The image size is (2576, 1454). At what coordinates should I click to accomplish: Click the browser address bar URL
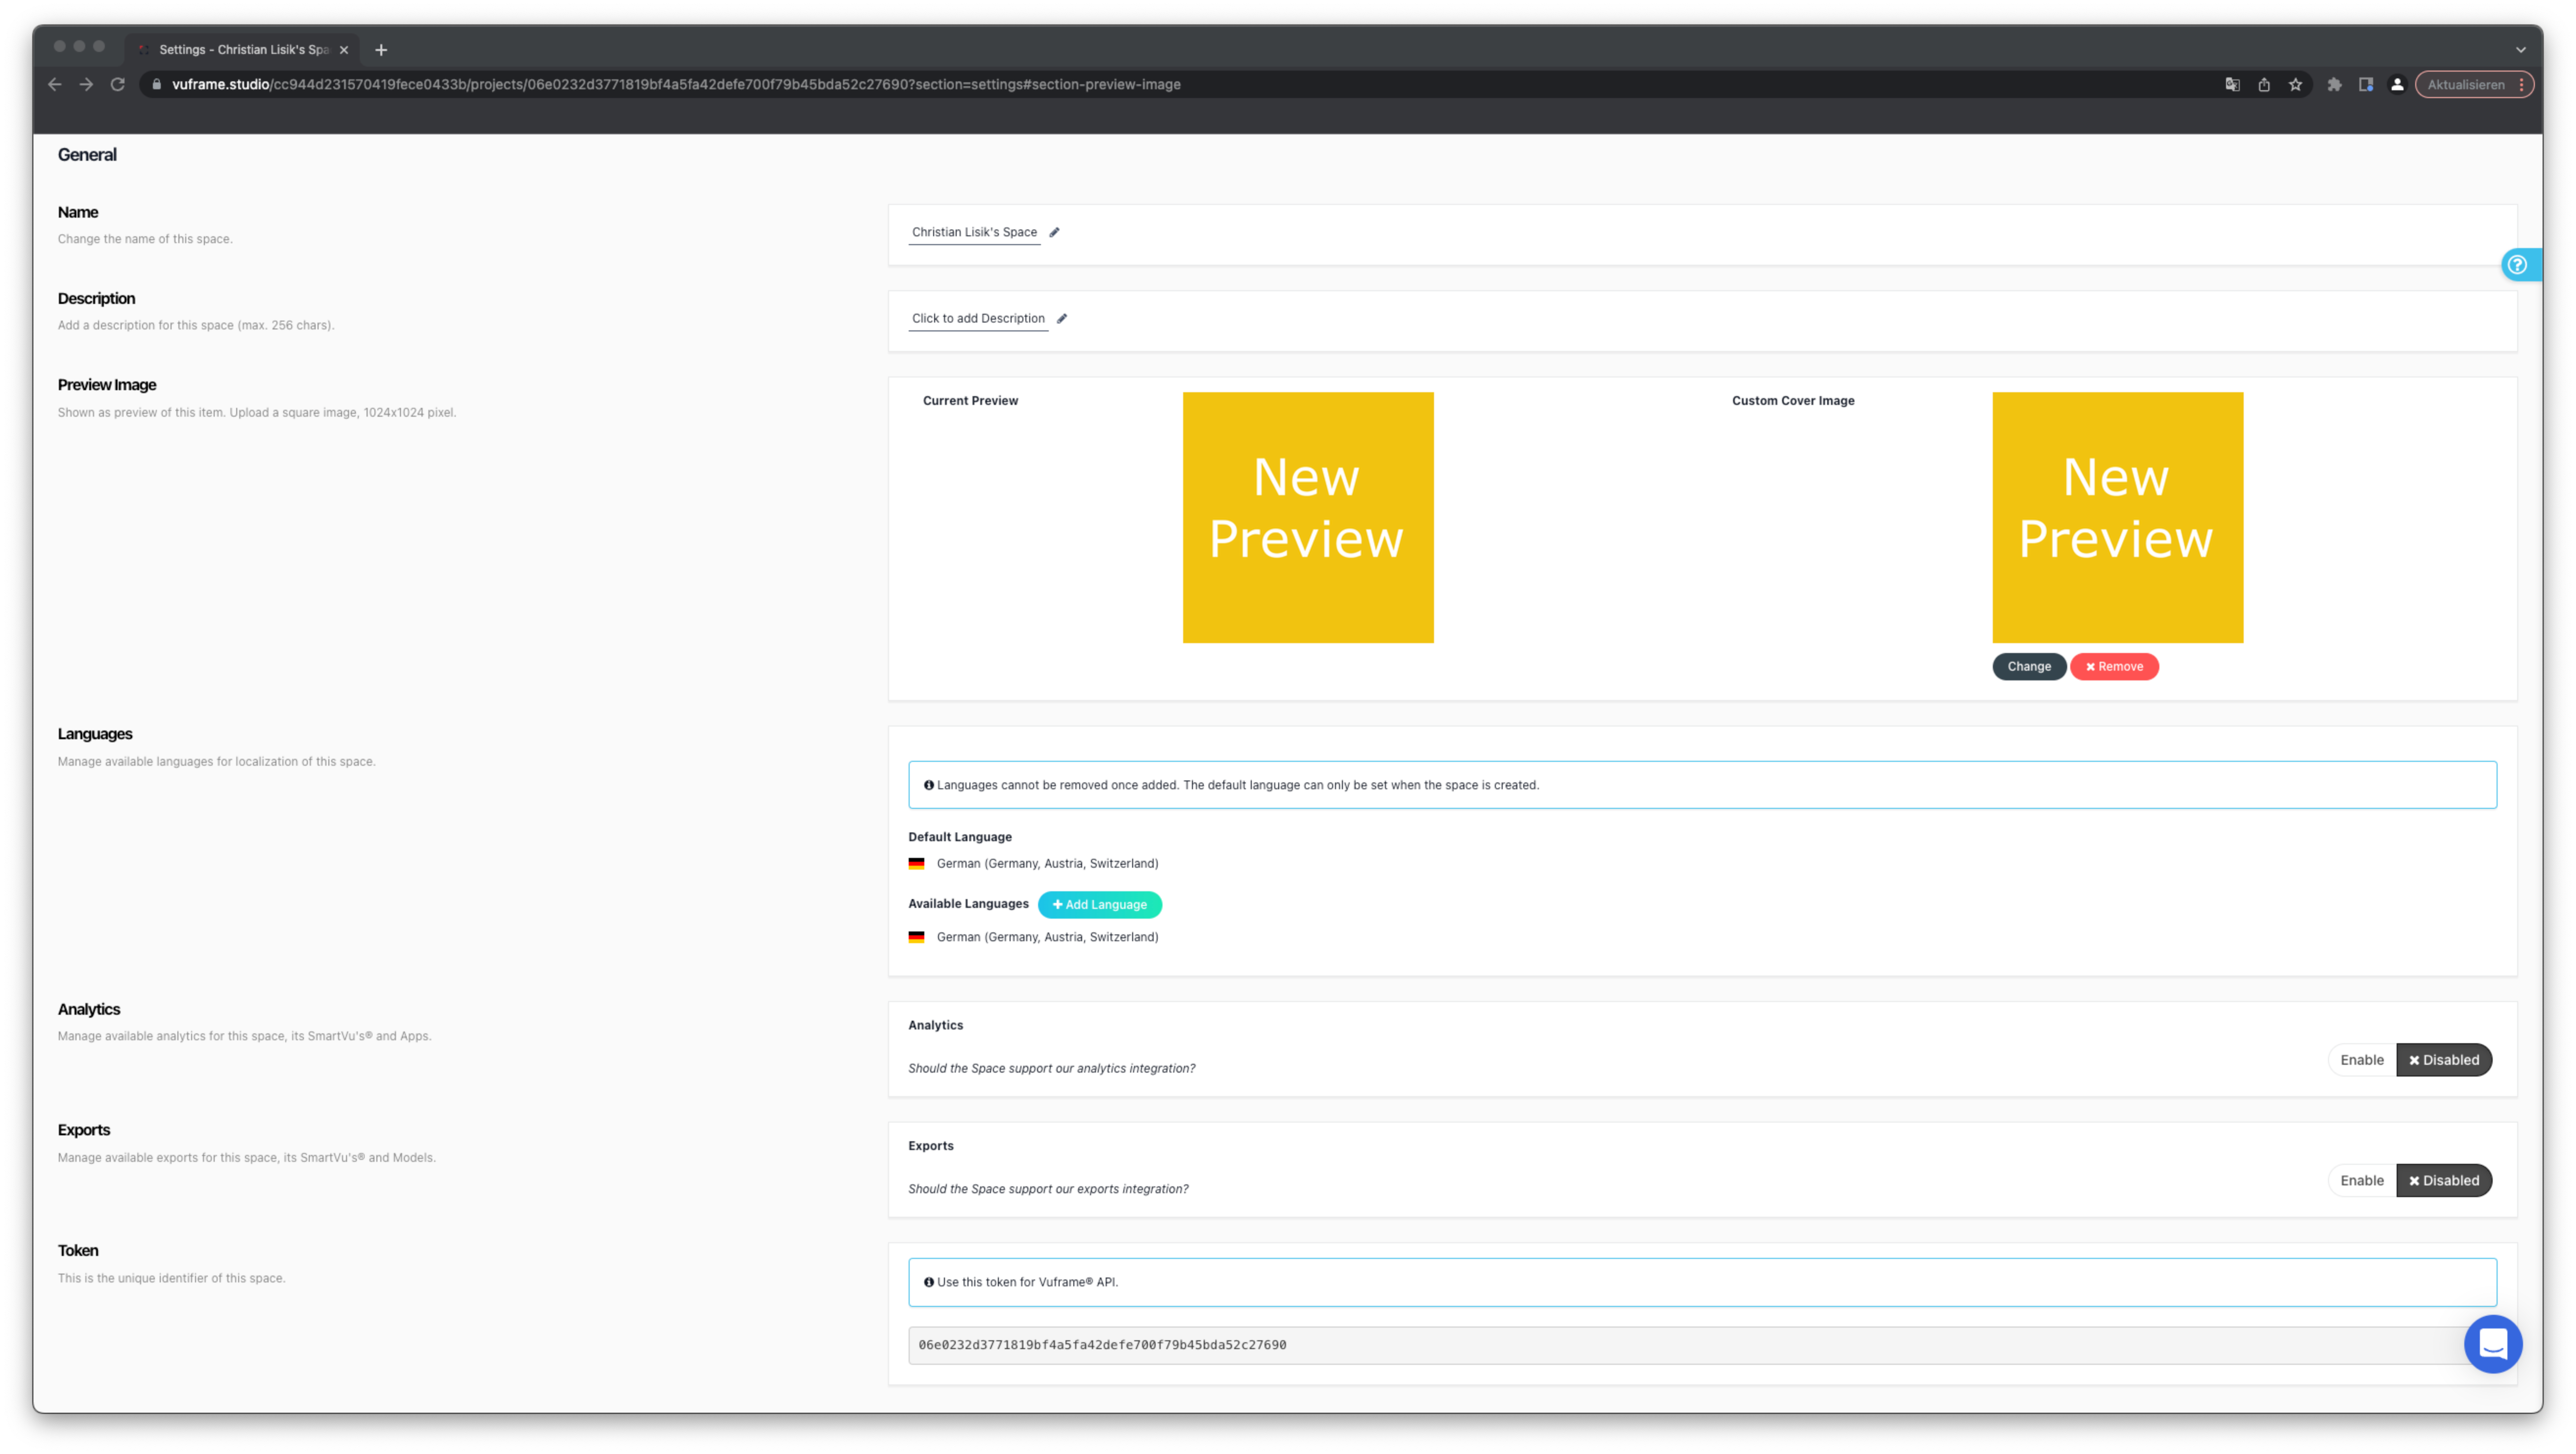[676, 85]
